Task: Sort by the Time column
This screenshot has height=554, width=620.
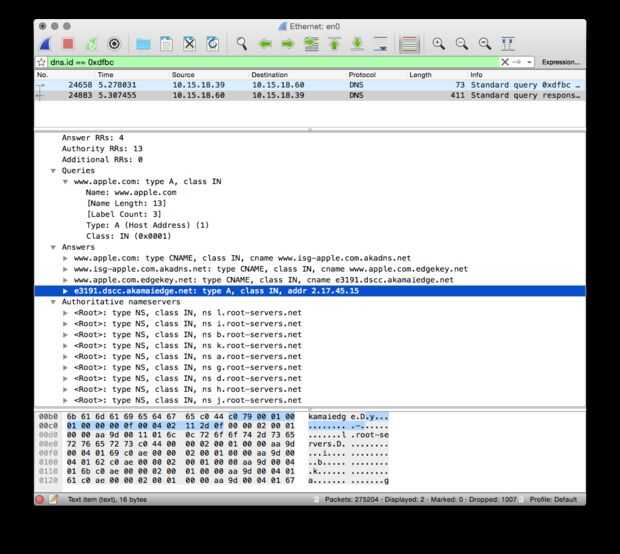Action: click(x=106, y=75)
